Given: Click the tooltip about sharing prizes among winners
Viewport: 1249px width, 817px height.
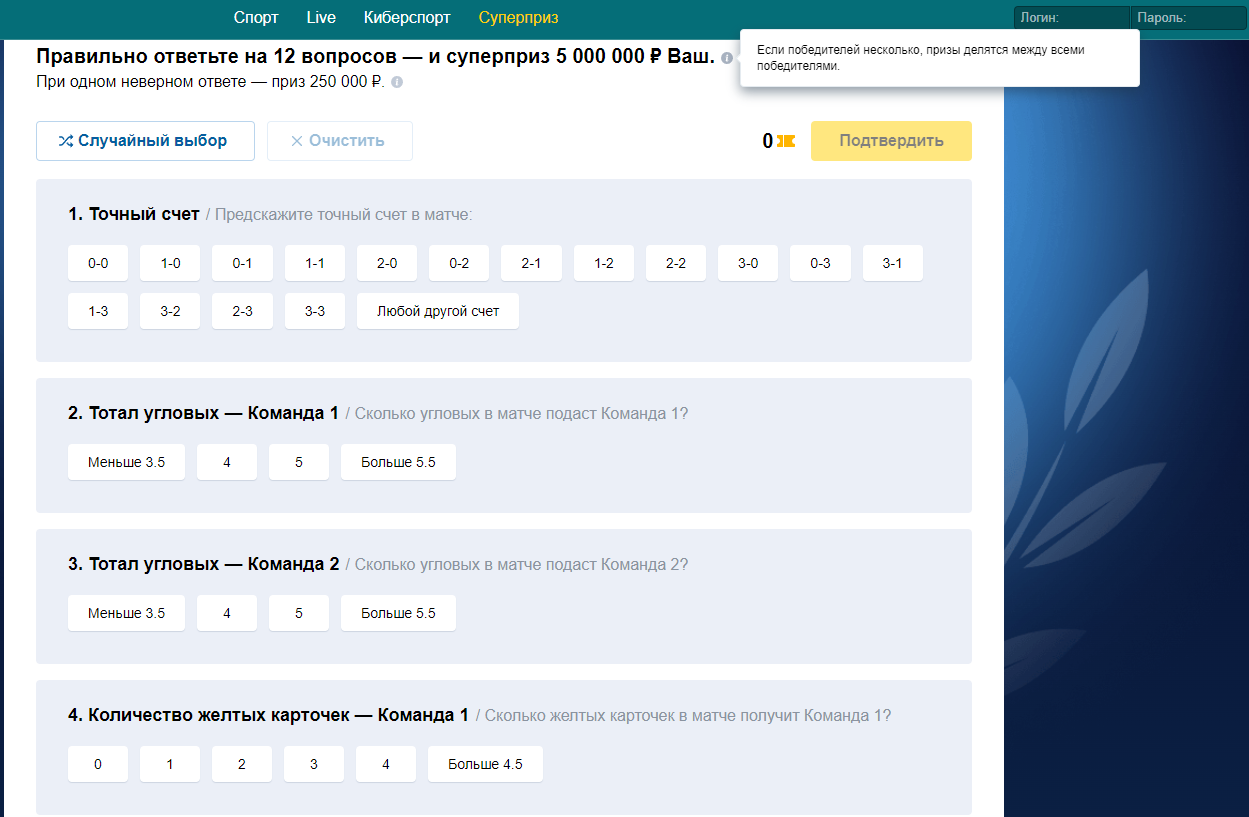Looking at the screenshot, I should (940, 58).
